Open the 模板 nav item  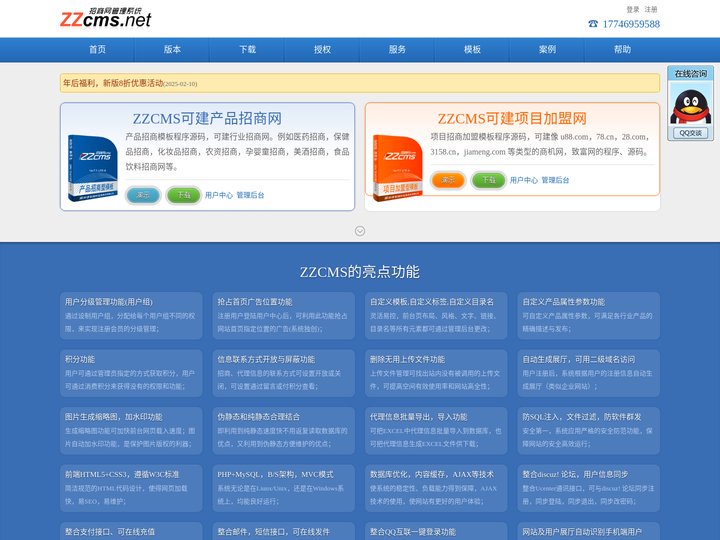472,50
